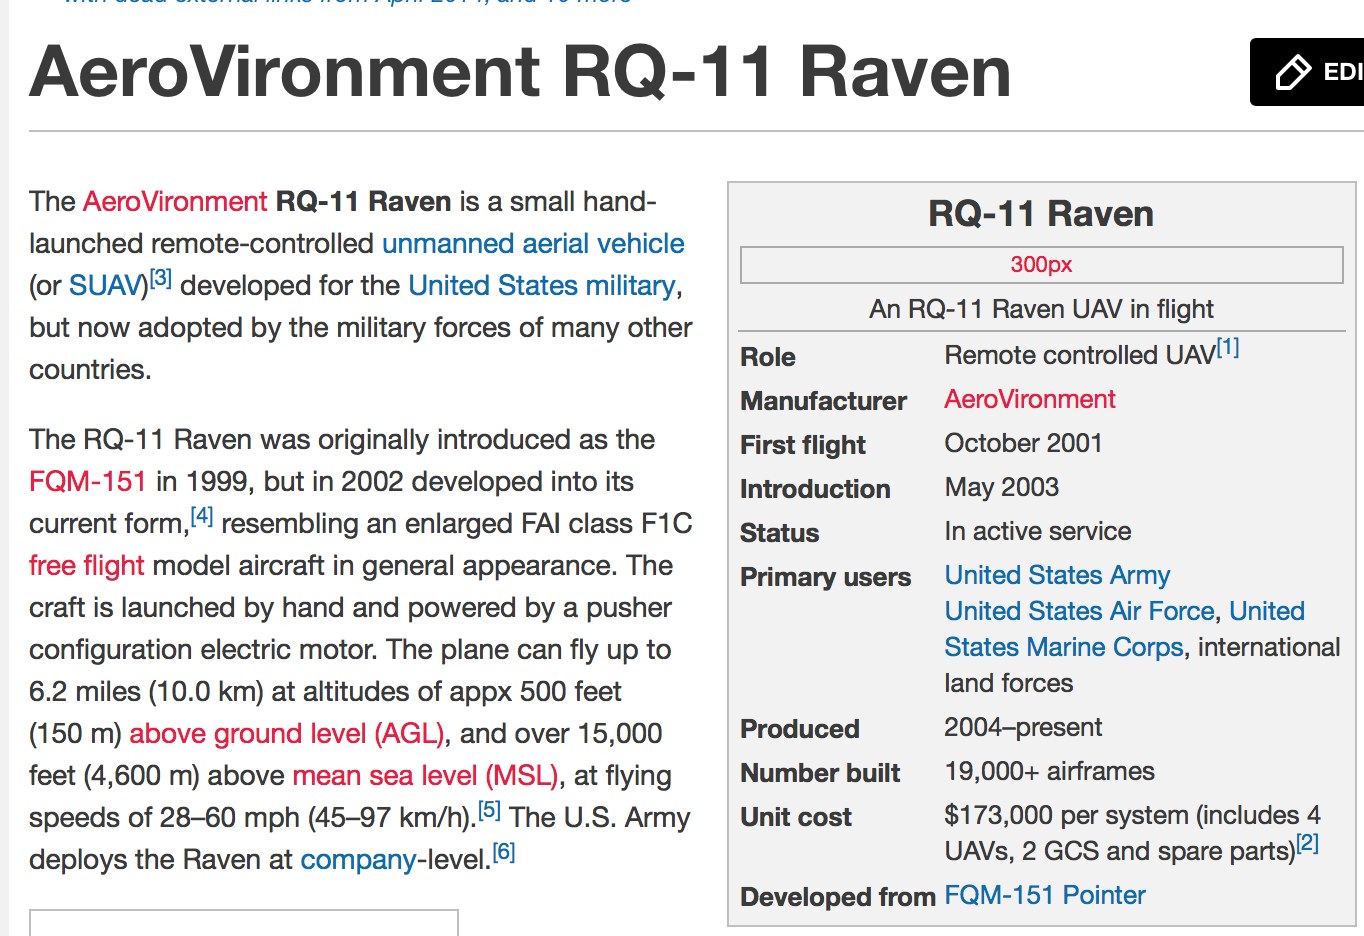
Task: Open United States Marine Corps link
Action: tap(1125, 630)
